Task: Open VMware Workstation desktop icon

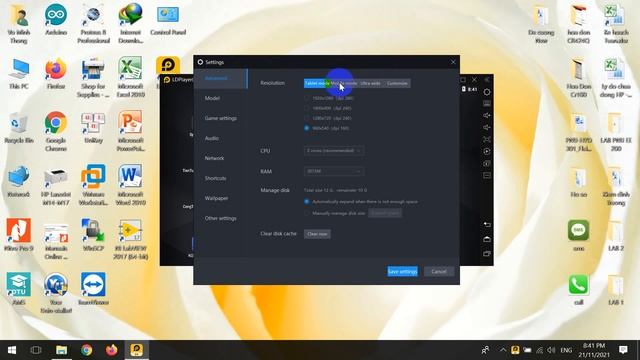Action: [93, 185]
